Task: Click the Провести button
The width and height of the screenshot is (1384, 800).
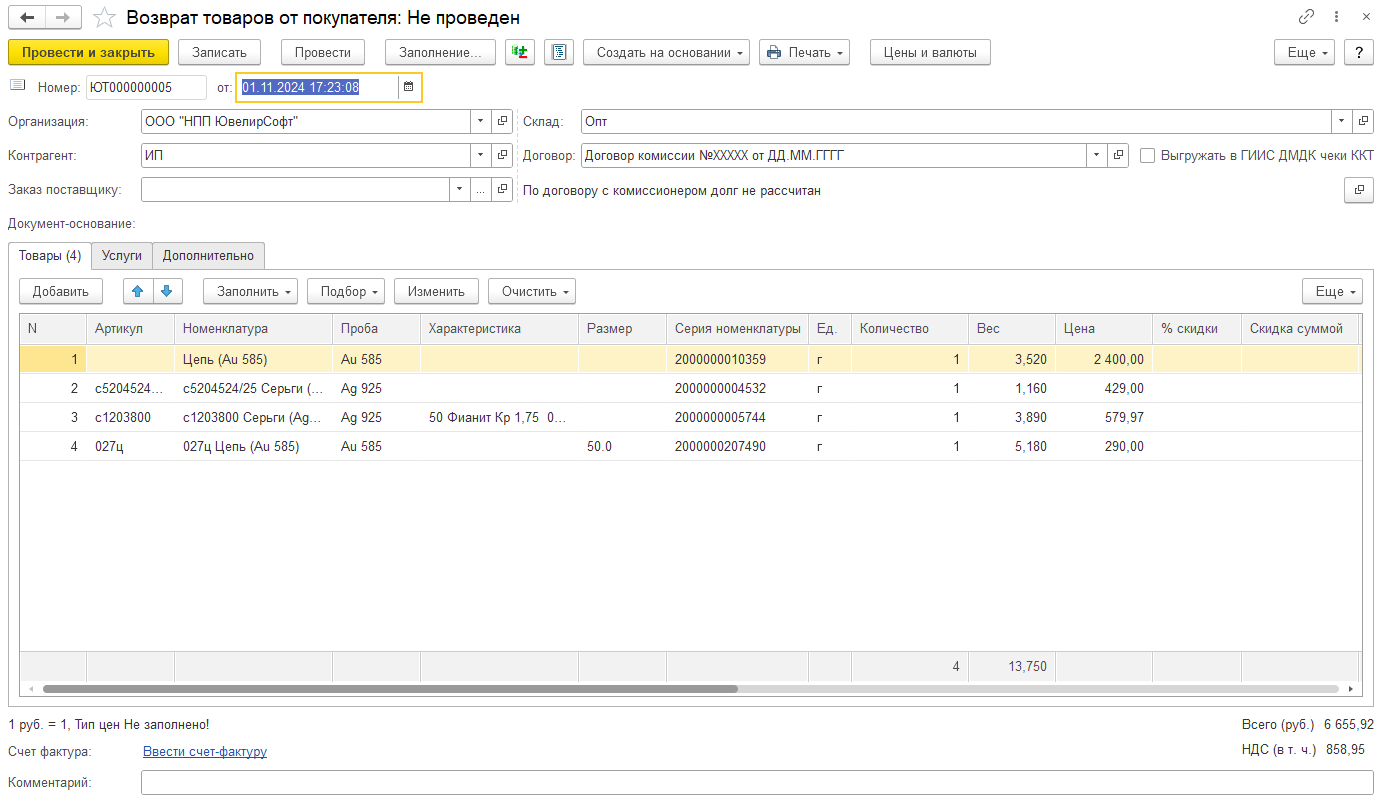Action: point(323,52)
